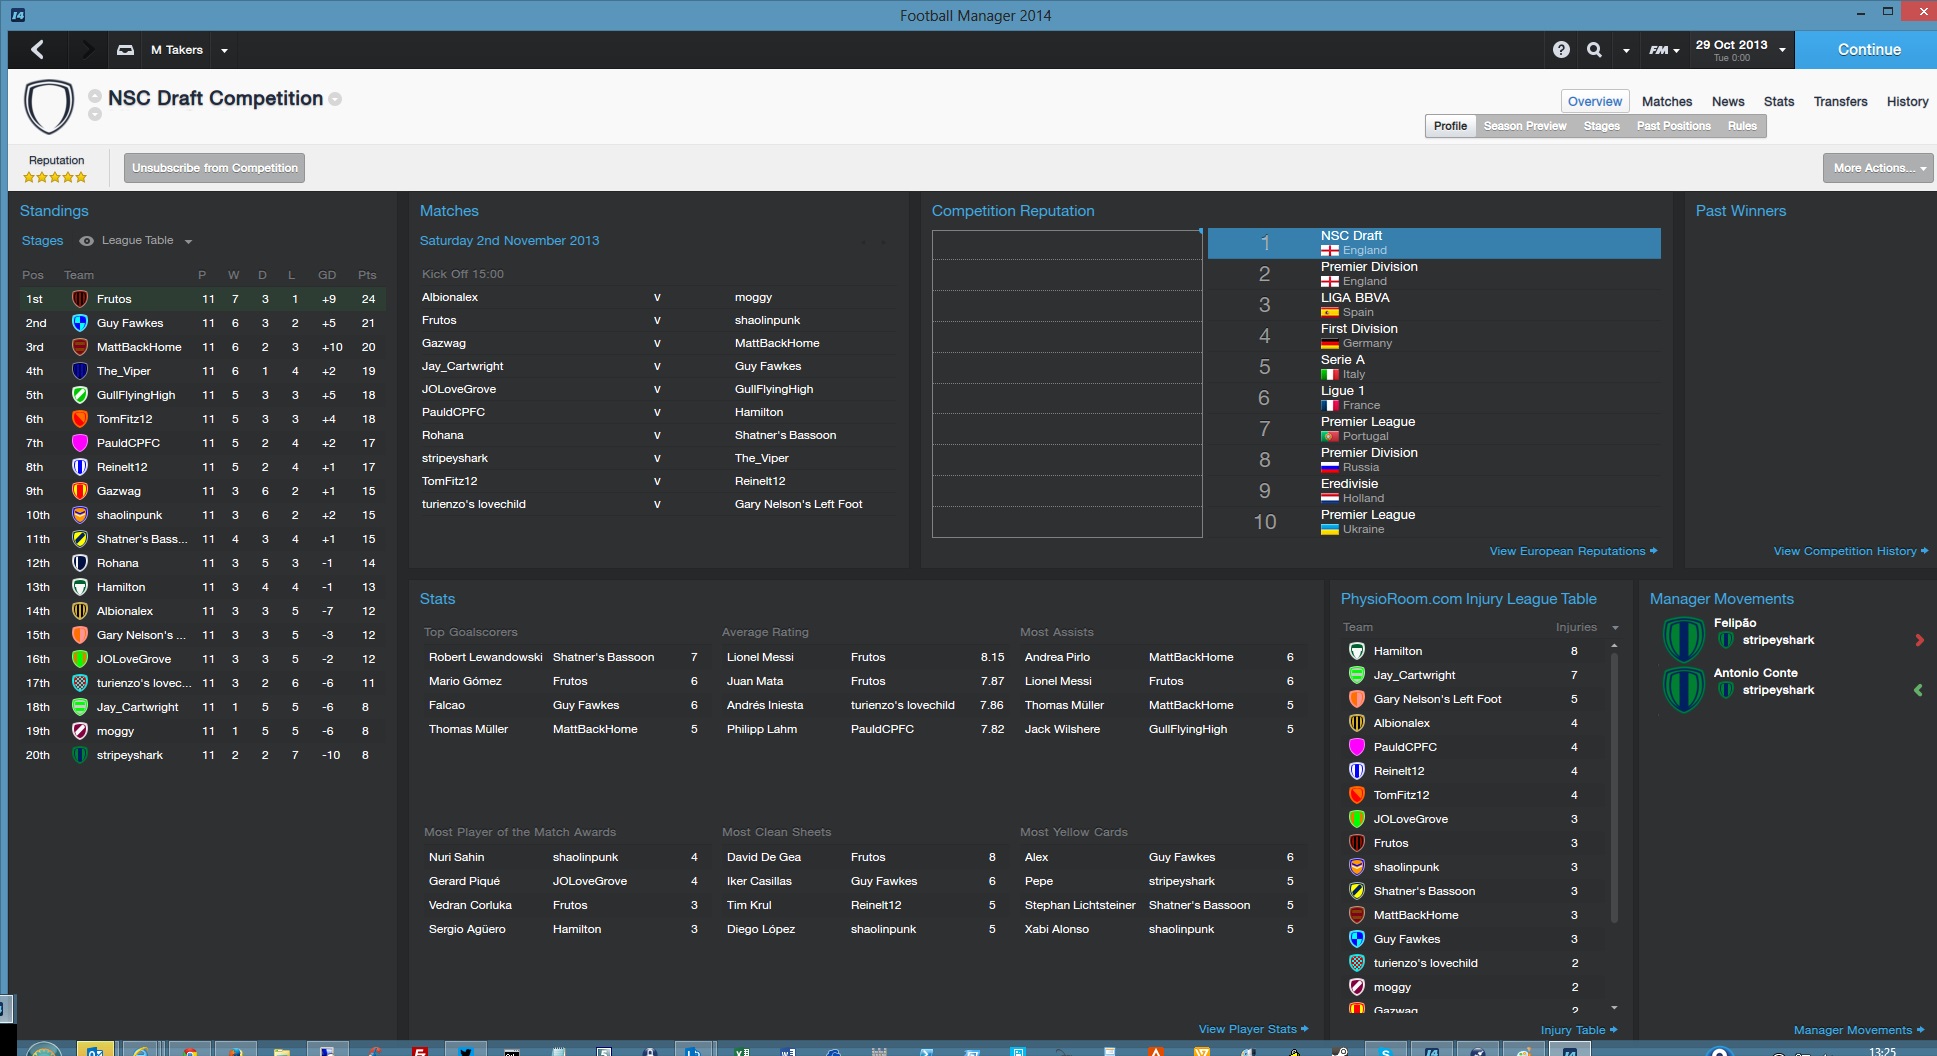The image size is (1937, 1056).
Task: Open the M Takers dropdown arrow
Action: [x=224, y=50]
